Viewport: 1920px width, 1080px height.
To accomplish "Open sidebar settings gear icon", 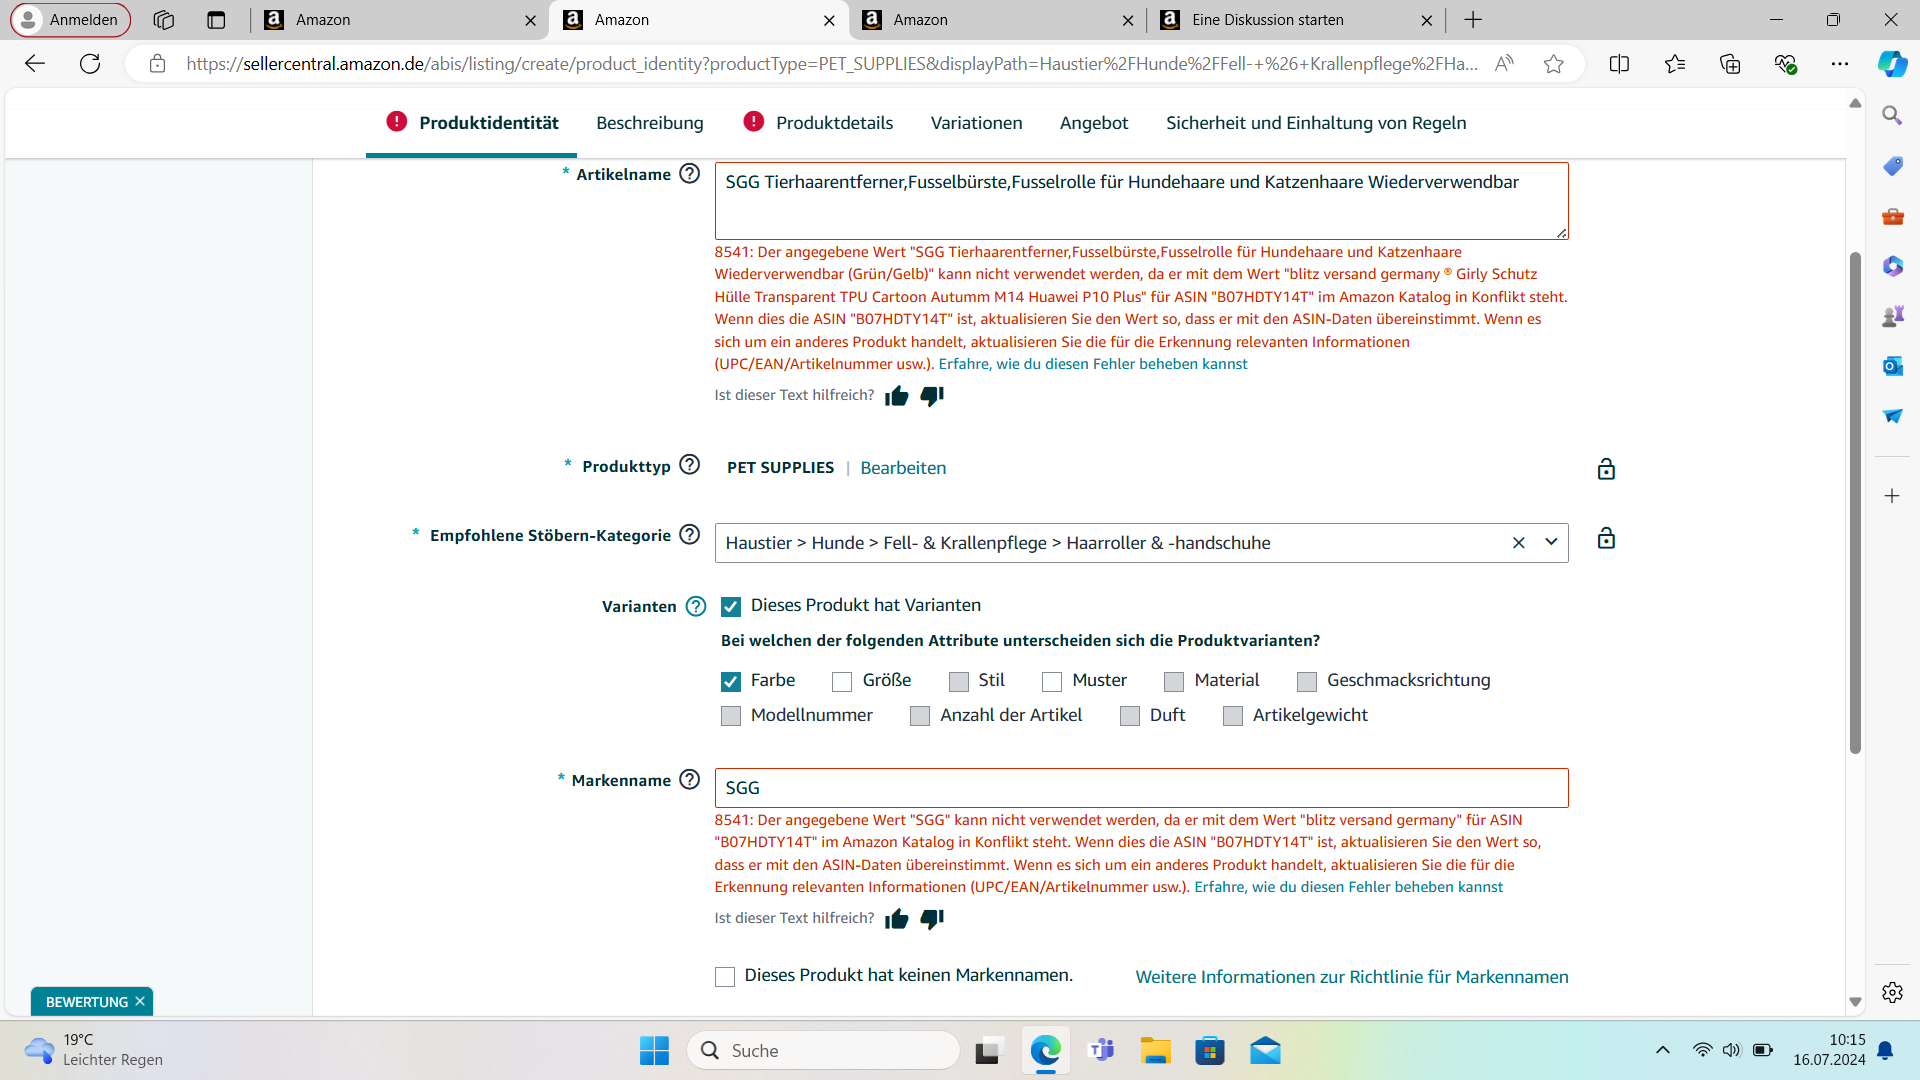I will click(1892, 992).
